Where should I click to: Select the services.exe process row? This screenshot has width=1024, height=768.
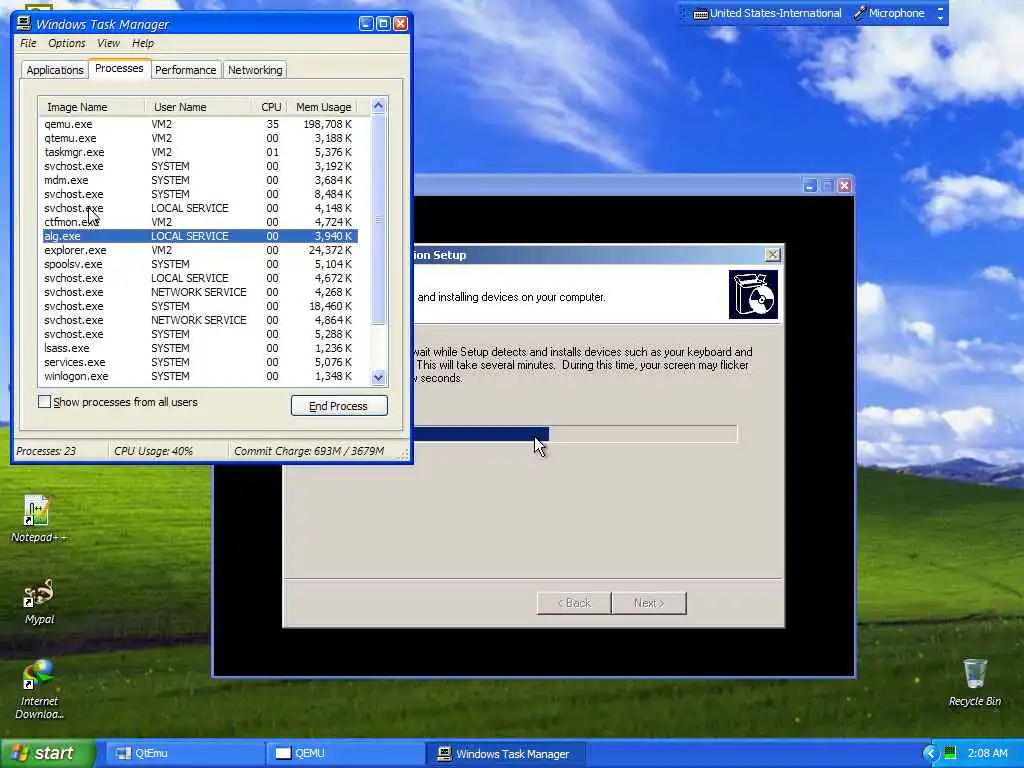coord(199,362)
